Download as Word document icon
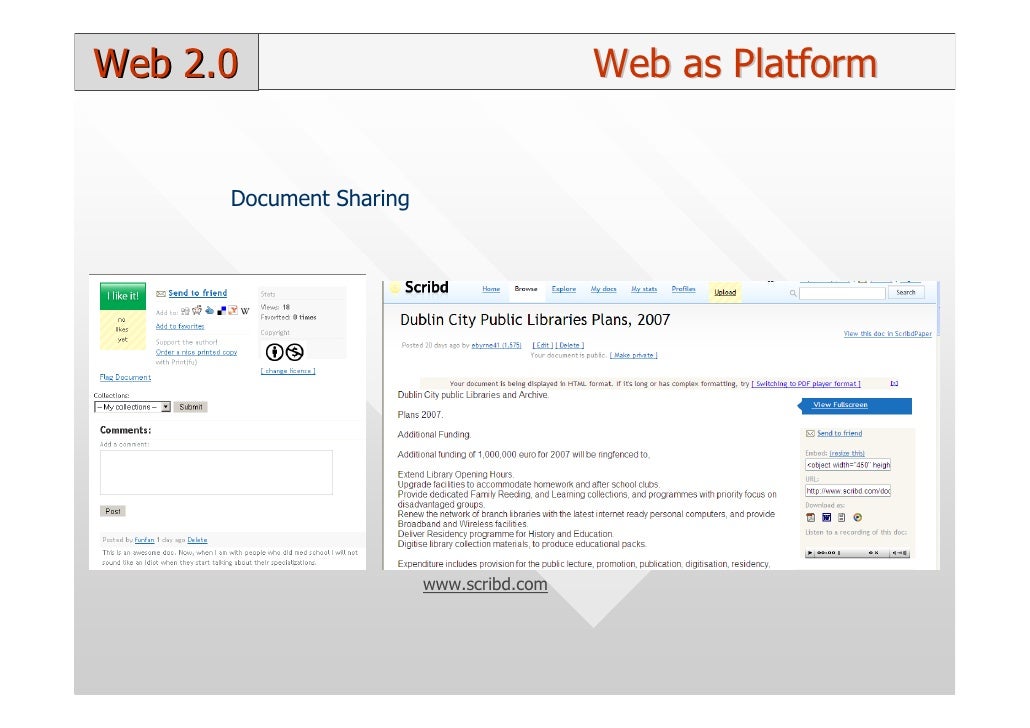This screenshot has width=1030, height=728. coord(826,518)
